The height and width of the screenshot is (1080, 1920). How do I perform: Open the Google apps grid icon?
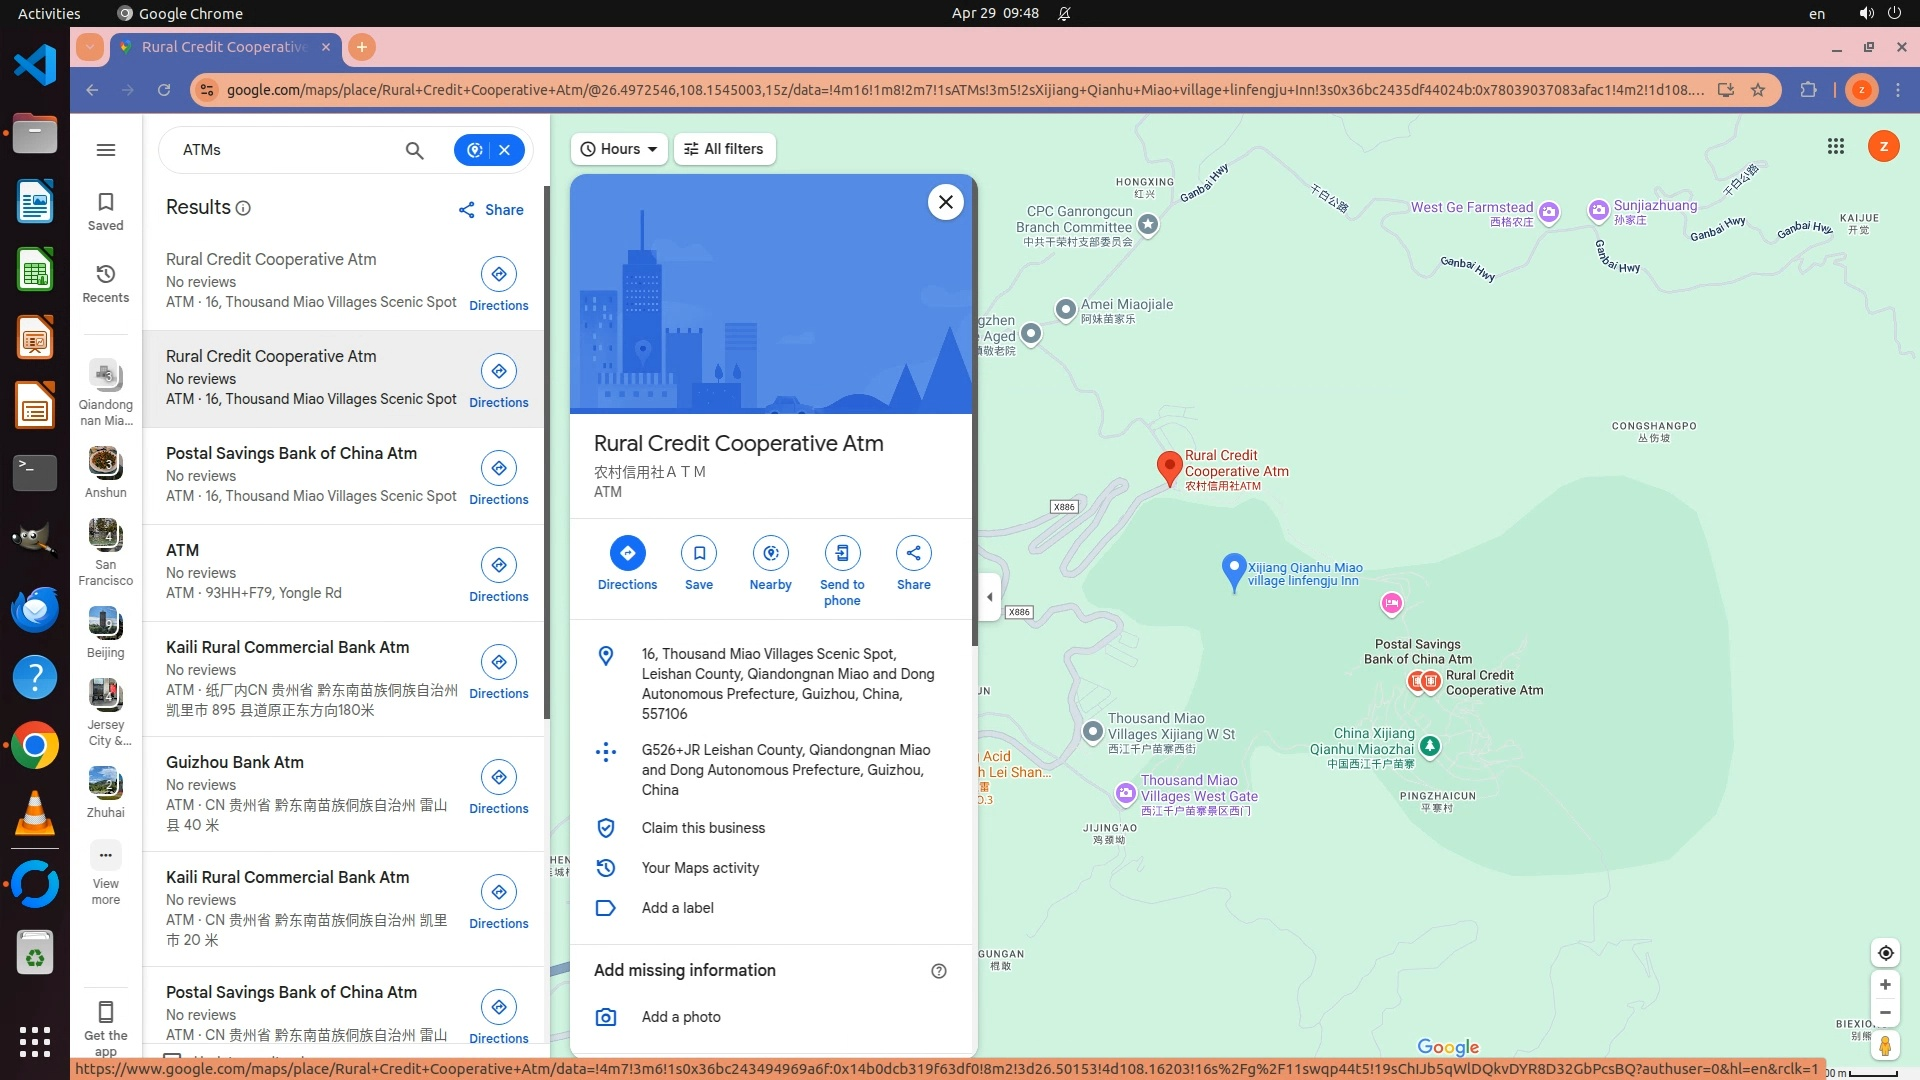[1835, 147]
